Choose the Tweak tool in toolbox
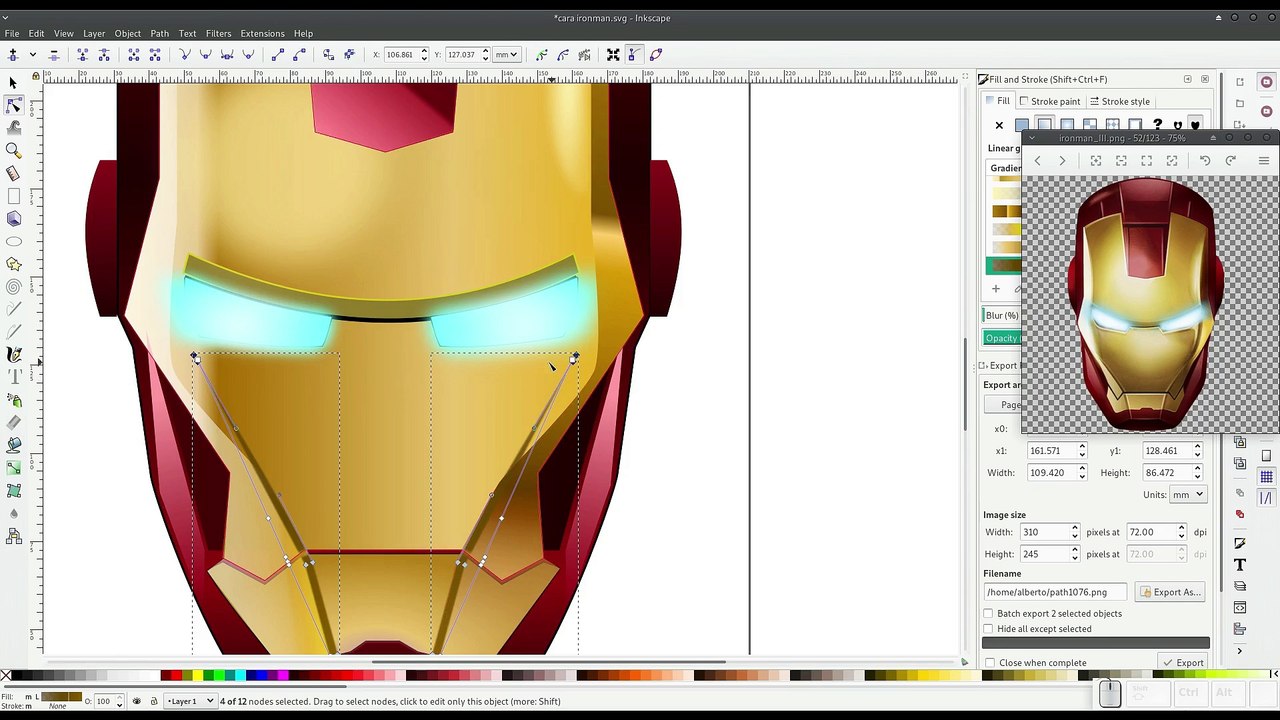The image size is (1280, 720). tap(13, 127)
